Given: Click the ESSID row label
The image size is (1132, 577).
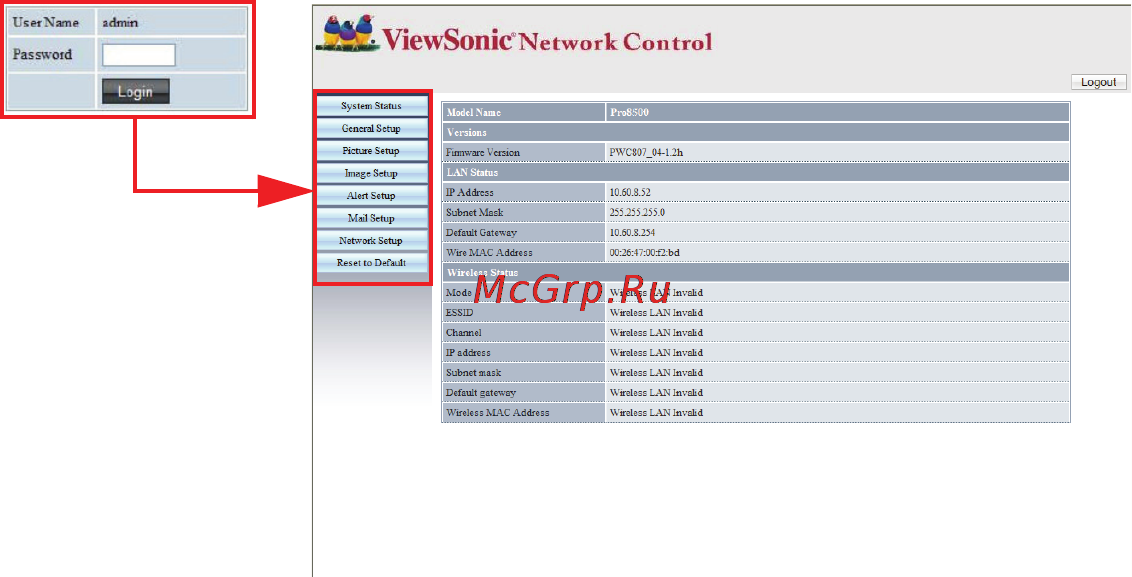Looking at the screenshot, I should pos(460,313).
